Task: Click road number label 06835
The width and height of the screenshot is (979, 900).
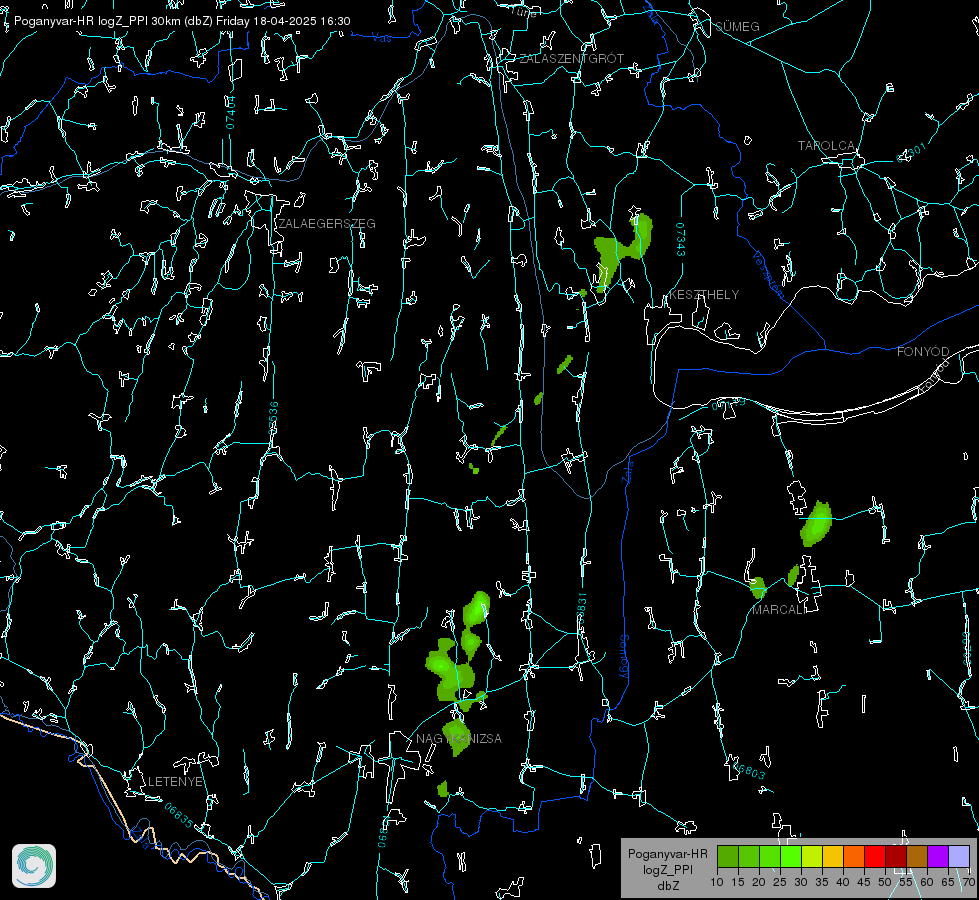Action: pyautogui.click(x=179, y=815)
